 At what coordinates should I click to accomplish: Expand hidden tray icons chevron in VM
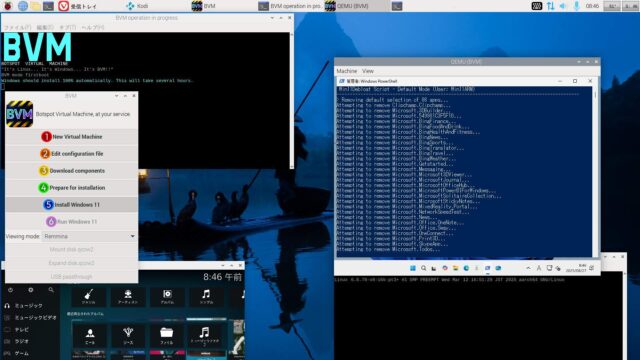point(528,268)
